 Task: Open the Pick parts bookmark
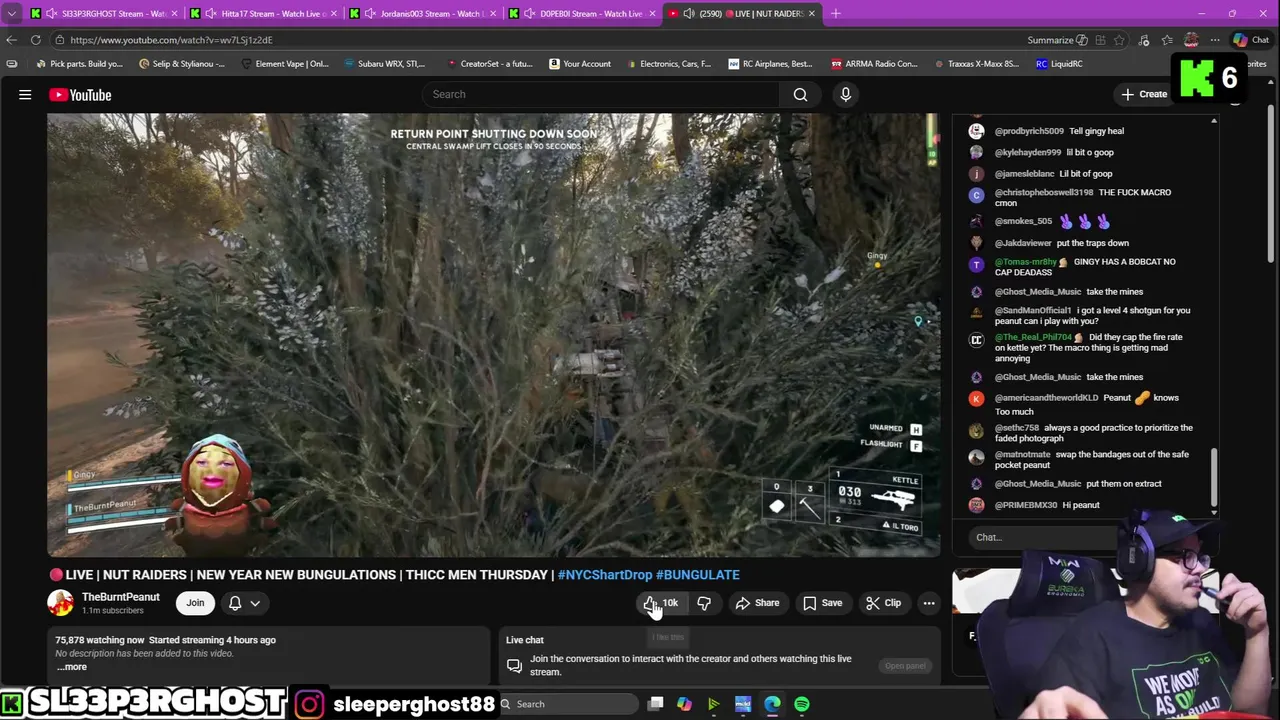tap(79, 64)
